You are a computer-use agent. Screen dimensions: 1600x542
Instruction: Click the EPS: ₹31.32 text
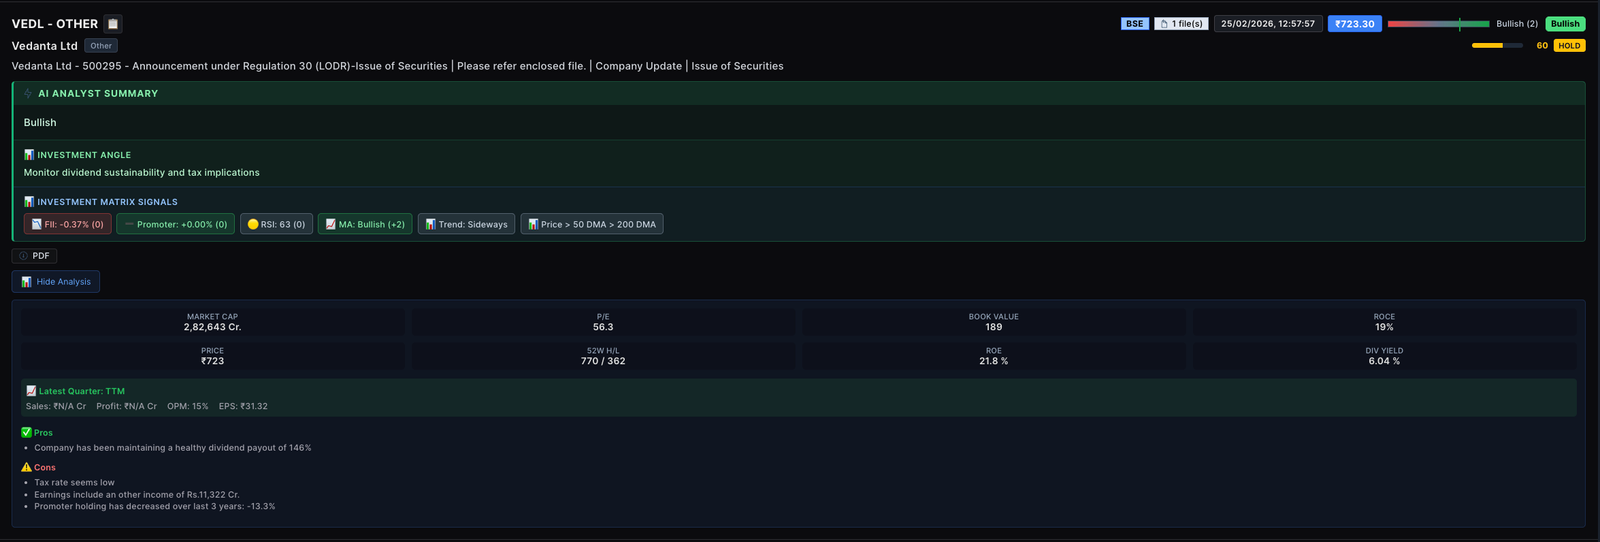click(243, 407)
